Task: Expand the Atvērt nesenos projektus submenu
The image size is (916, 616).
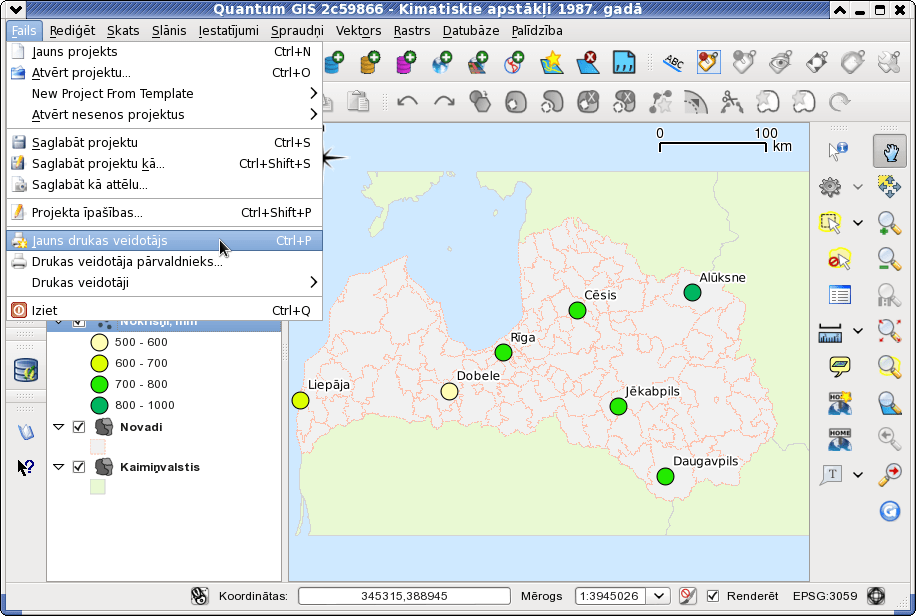Action: (164, 115)
